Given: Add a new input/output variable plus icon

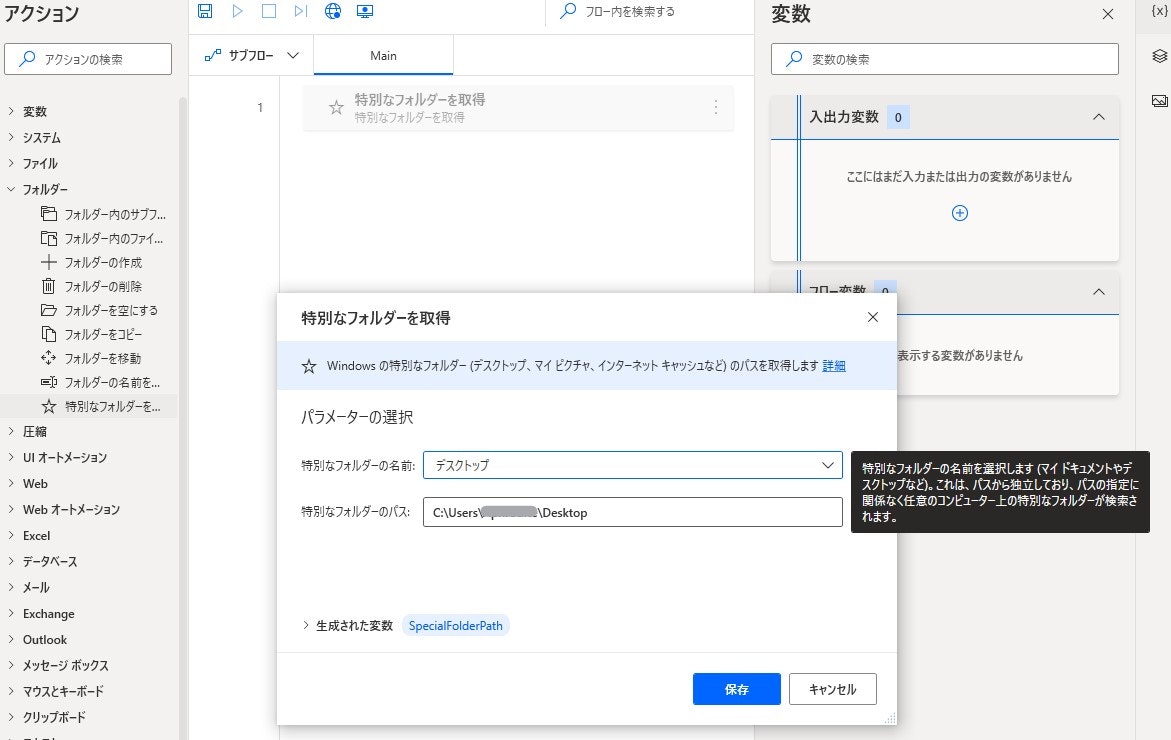Looking at the screenshot, I should (x=960, y=214).
